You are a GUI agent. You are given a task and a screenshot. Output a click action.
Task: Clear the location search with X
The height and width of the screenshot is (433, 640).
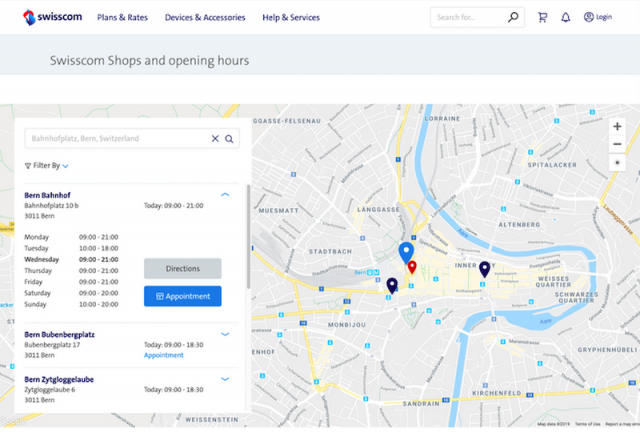pyautogui.click(x=215, y=139)
